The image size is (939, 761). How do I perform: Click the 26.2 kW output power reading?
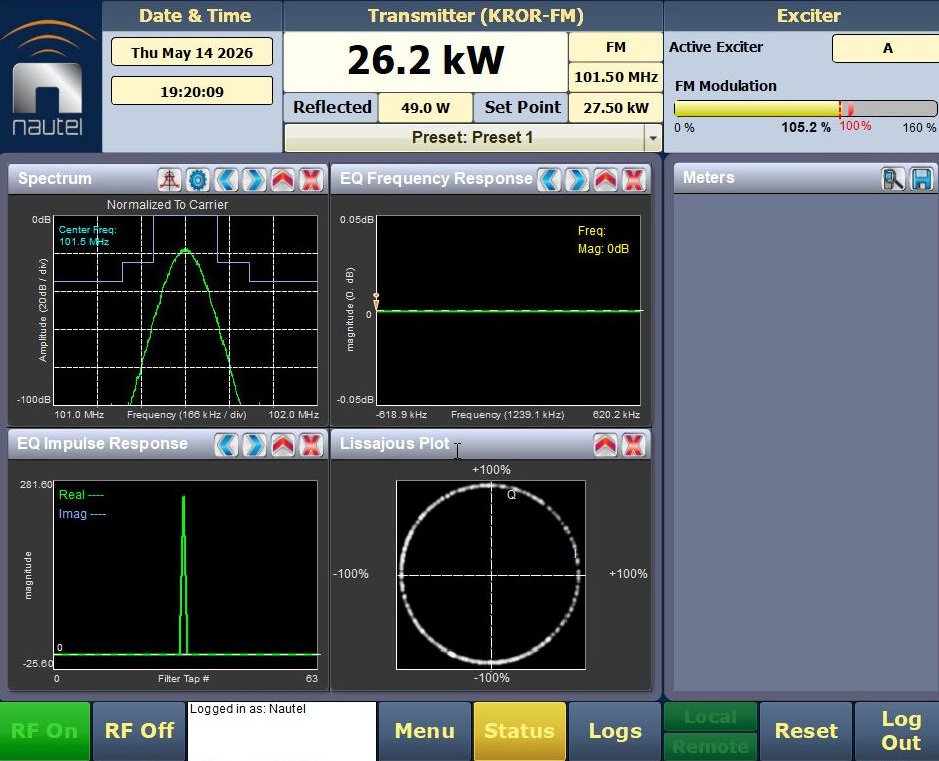click(x=425, y=60)
